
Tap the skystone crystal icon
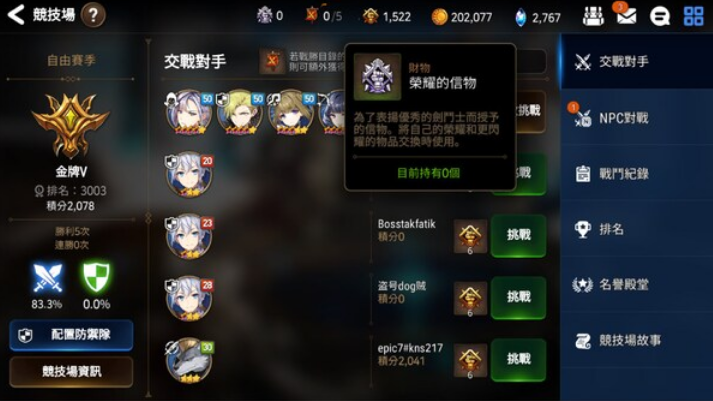(x=521, y=17)
